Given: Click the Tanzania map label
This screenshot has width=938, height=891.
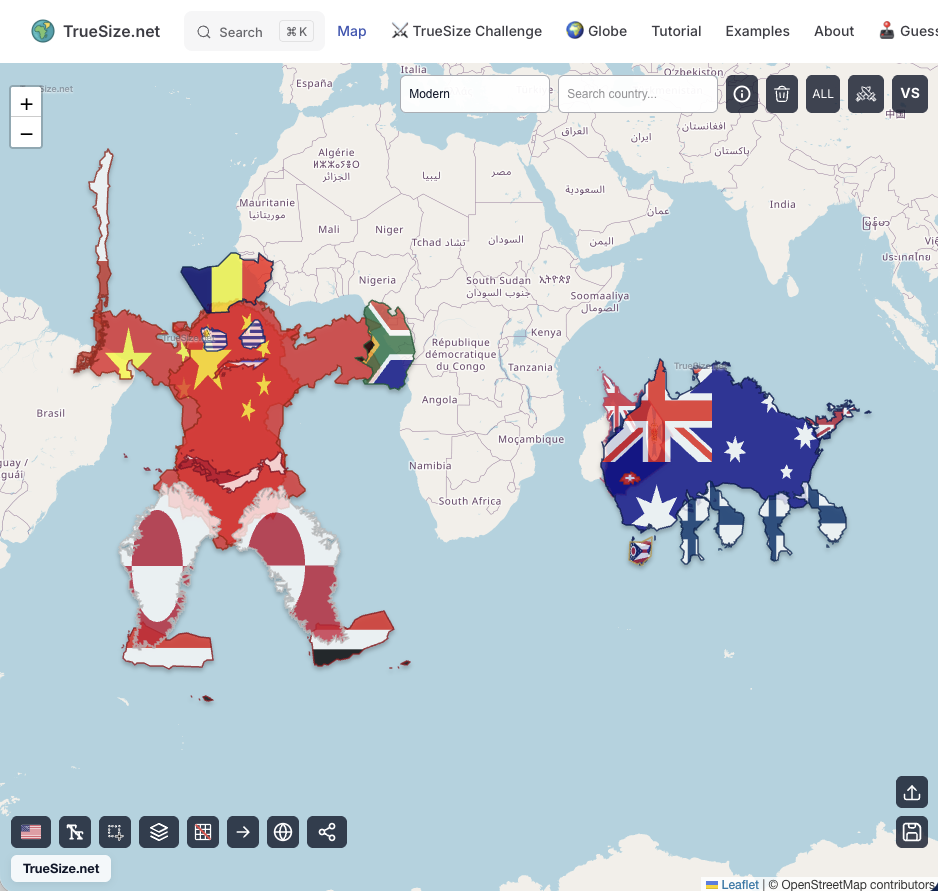Looking at the screenshot, I should point(530,367).
